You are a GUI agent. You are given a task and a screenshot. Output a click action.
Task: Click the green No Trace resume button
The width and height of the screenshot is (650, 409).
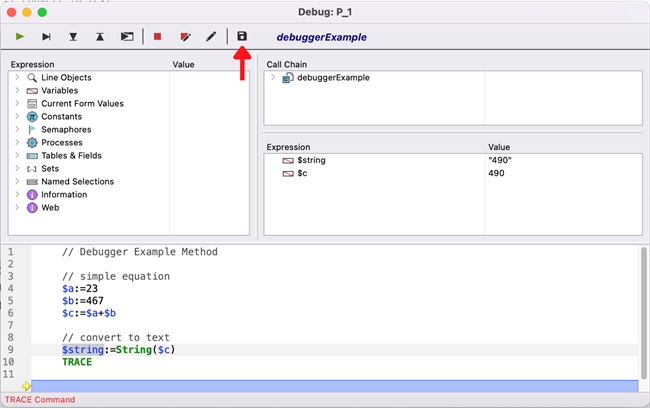coord(19,37)
